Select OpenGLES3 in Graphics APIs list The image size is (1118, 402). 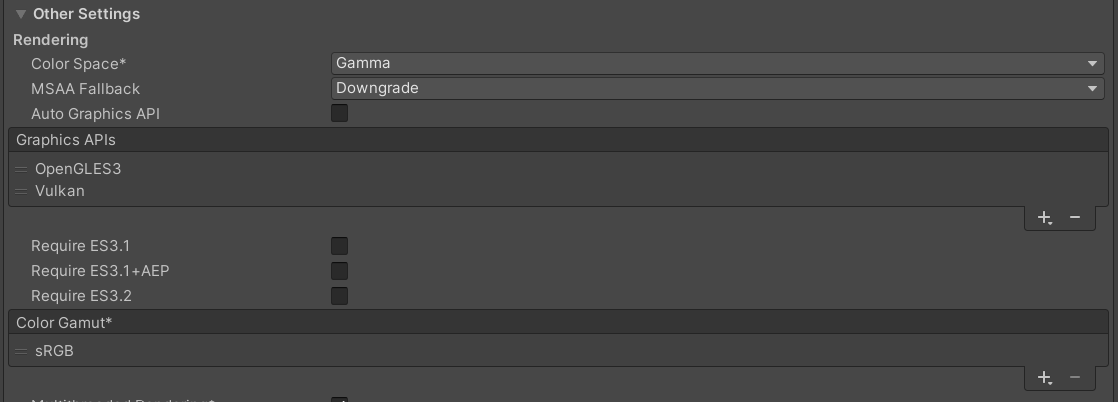[78, 169]
